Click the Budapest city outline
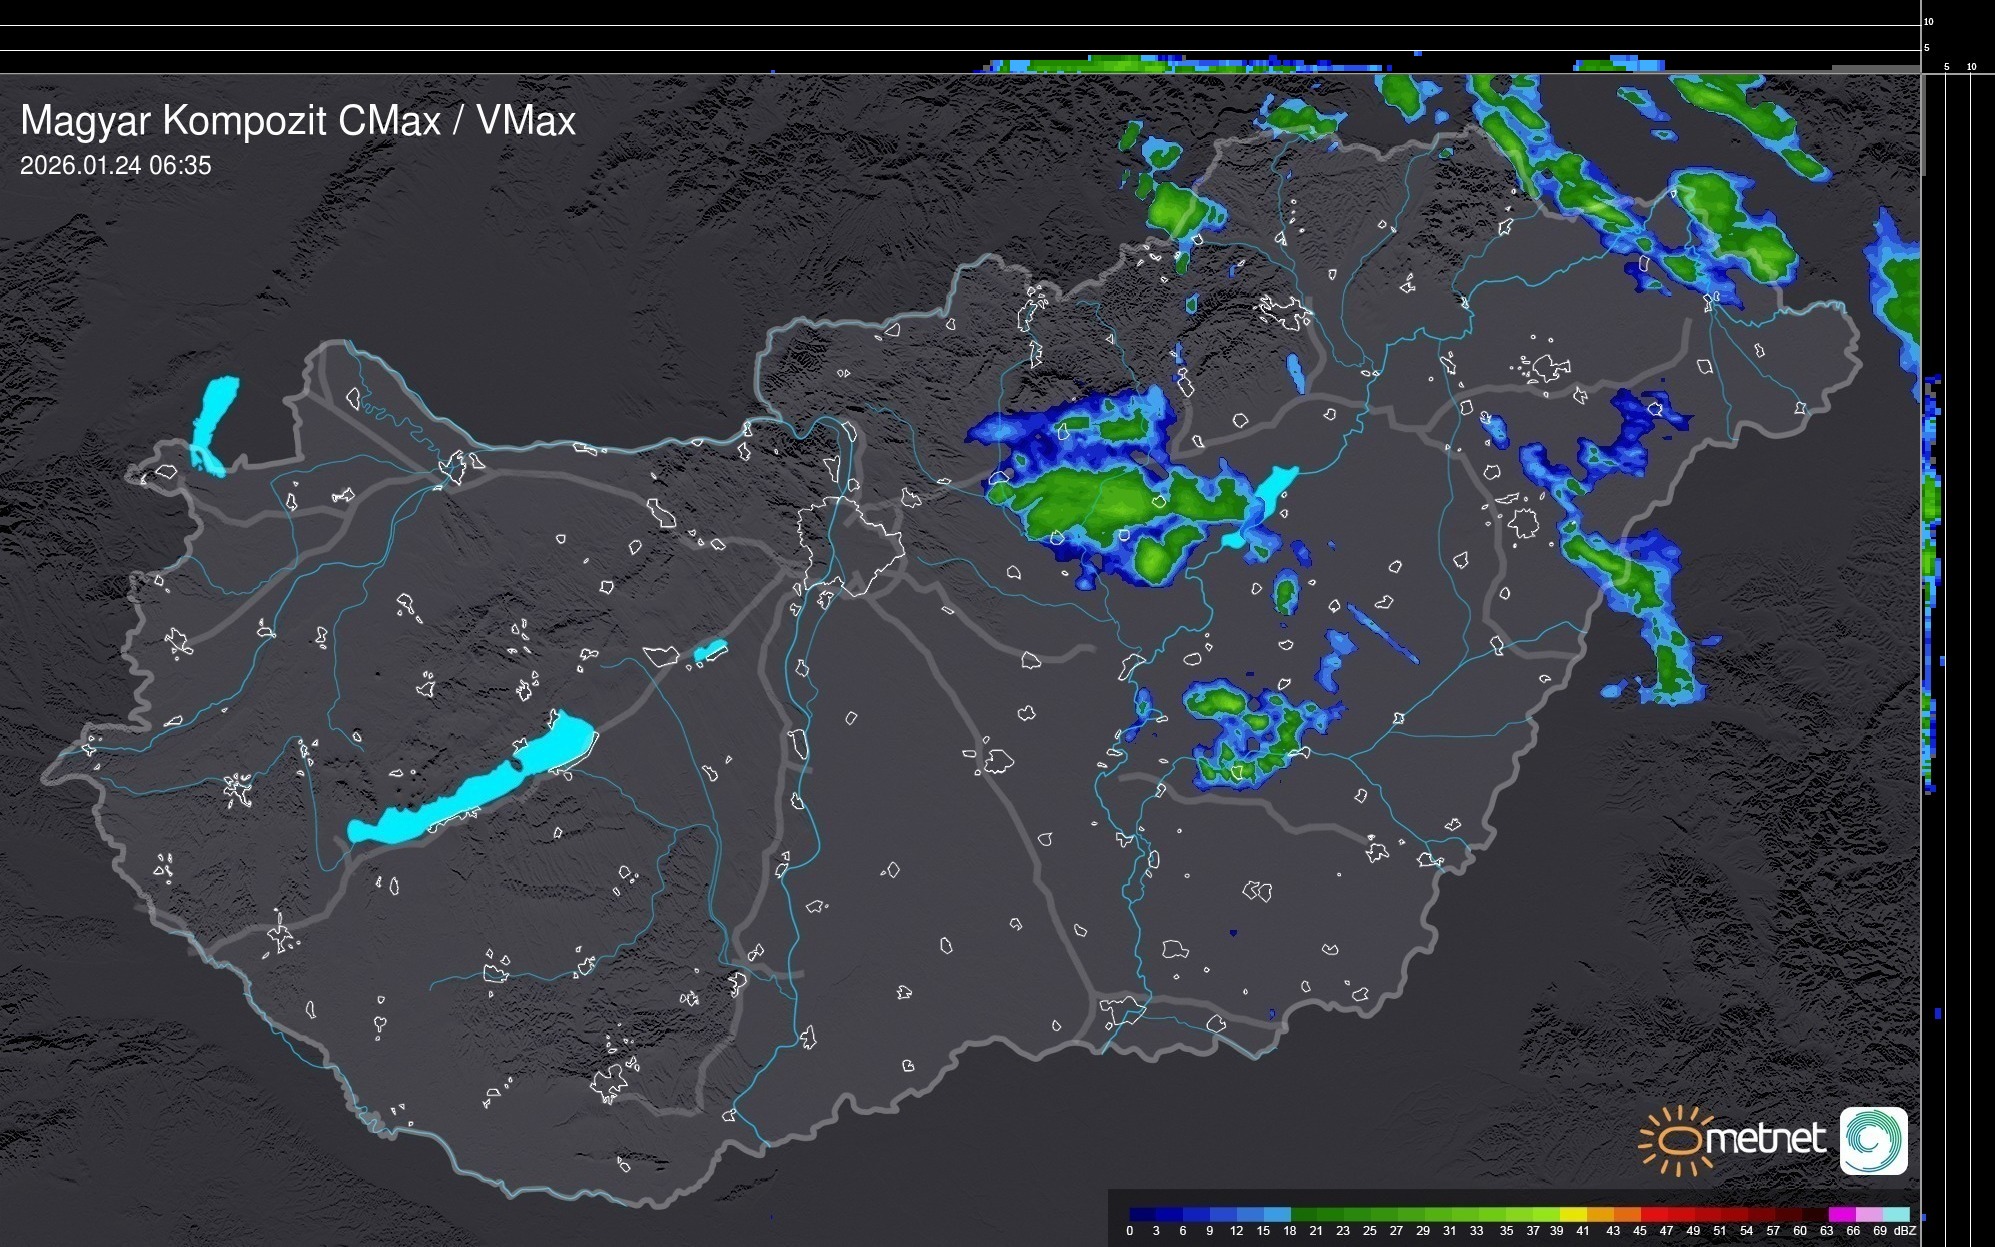The height and width of the screenshot is (1247, 1995). coord(850,545)
